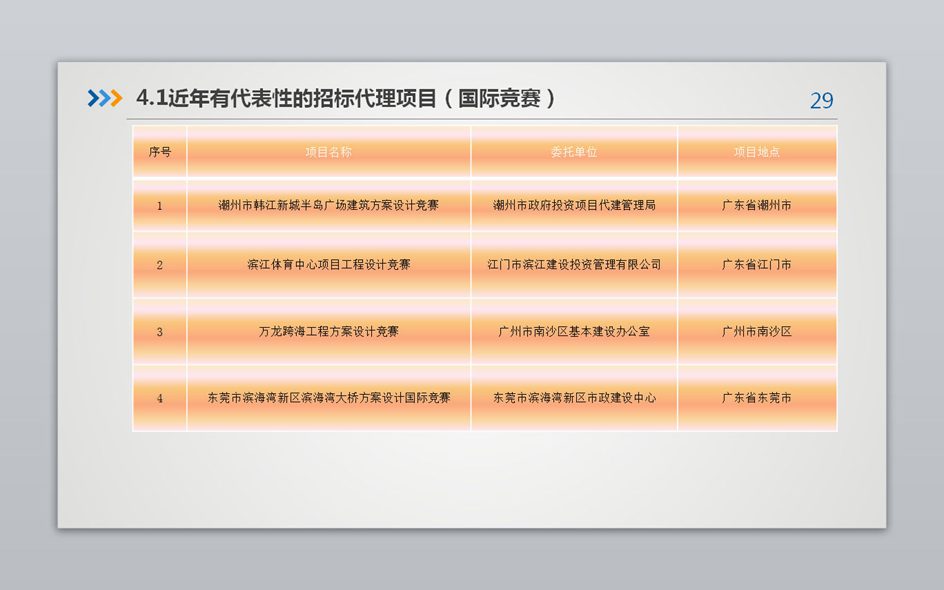The image size is (944, 590).
Task: Select the 万龙跨海工程方案设计竞赛 cell
Action: 328,331
